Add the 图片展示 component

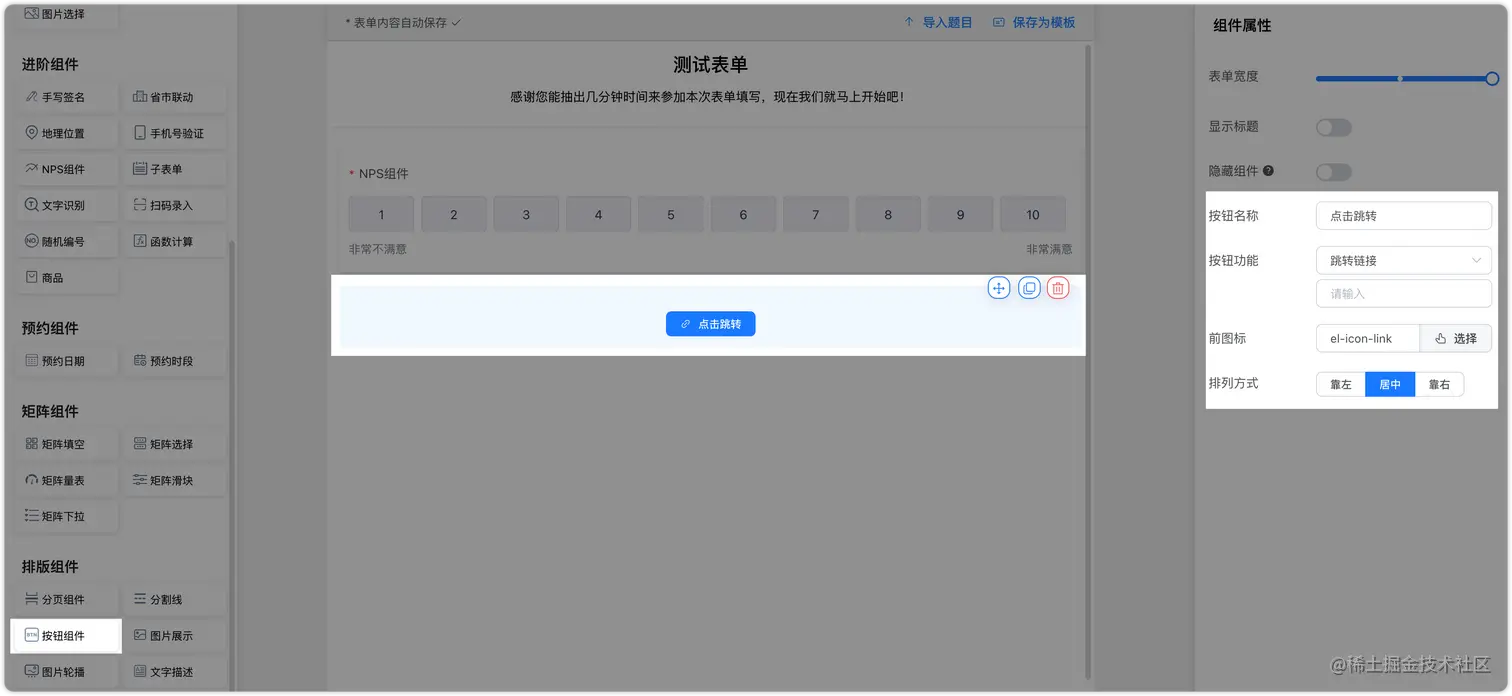(x=175, y=635)
